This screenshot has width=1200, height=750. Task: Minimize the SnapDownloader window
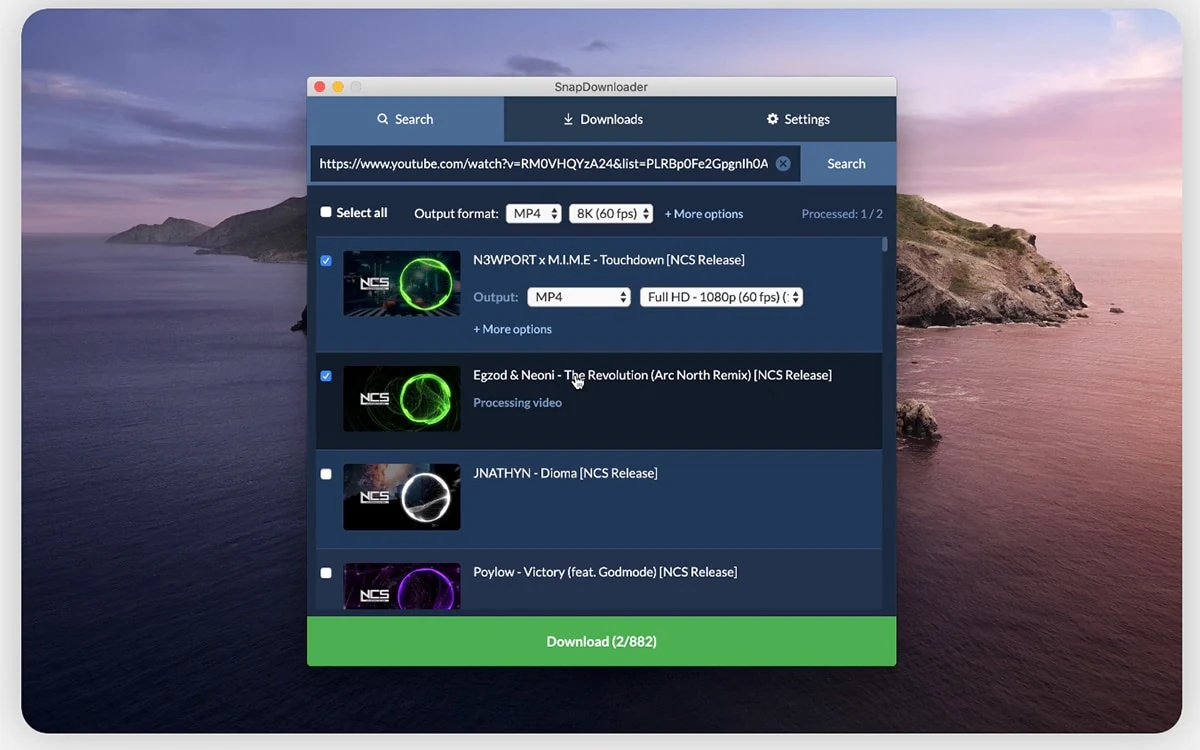click(x=338, y=87)
